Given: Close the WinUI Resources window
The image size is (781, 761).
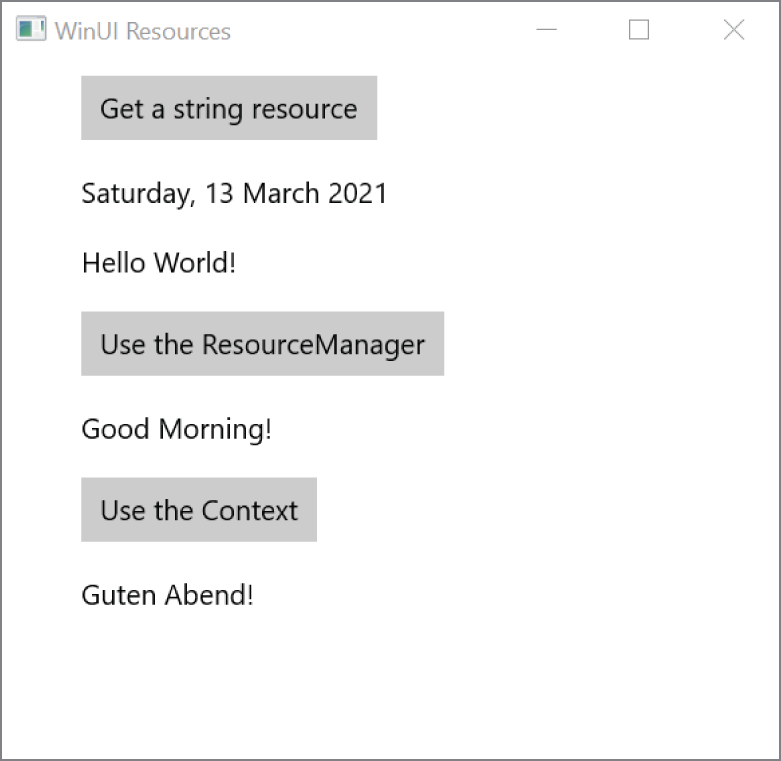Looking at the screenshot, I should (734, 29).
